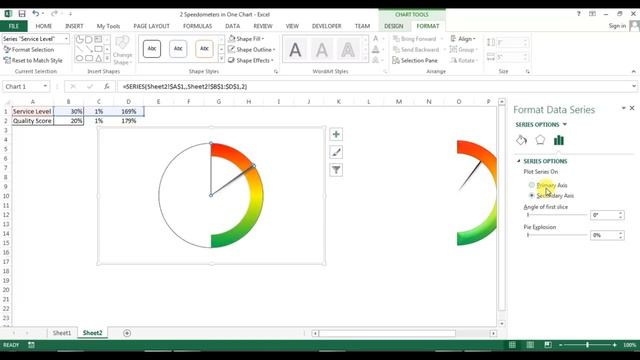Click the Insert Function fx icon
This screenshot has height=360, width=640.
107,87
